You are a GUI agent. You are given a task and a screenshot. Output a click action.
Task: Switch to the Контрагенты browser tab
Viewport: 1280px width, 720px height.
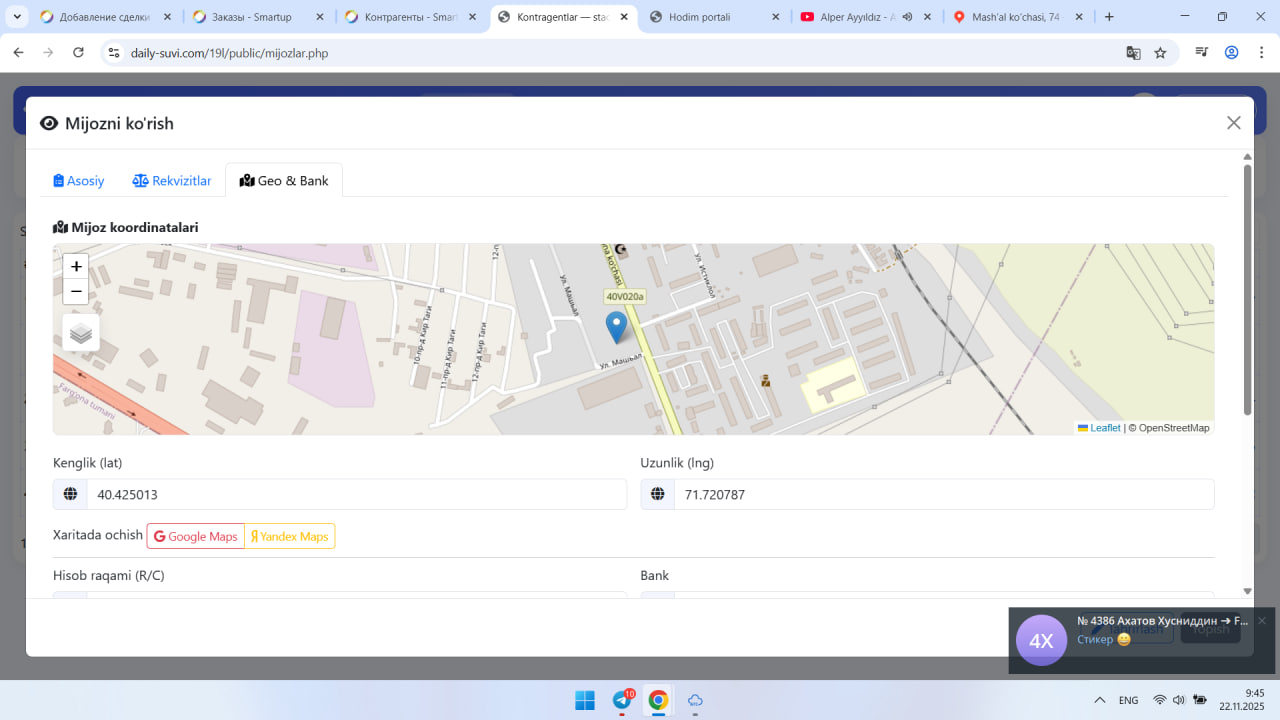click(411, 17)
